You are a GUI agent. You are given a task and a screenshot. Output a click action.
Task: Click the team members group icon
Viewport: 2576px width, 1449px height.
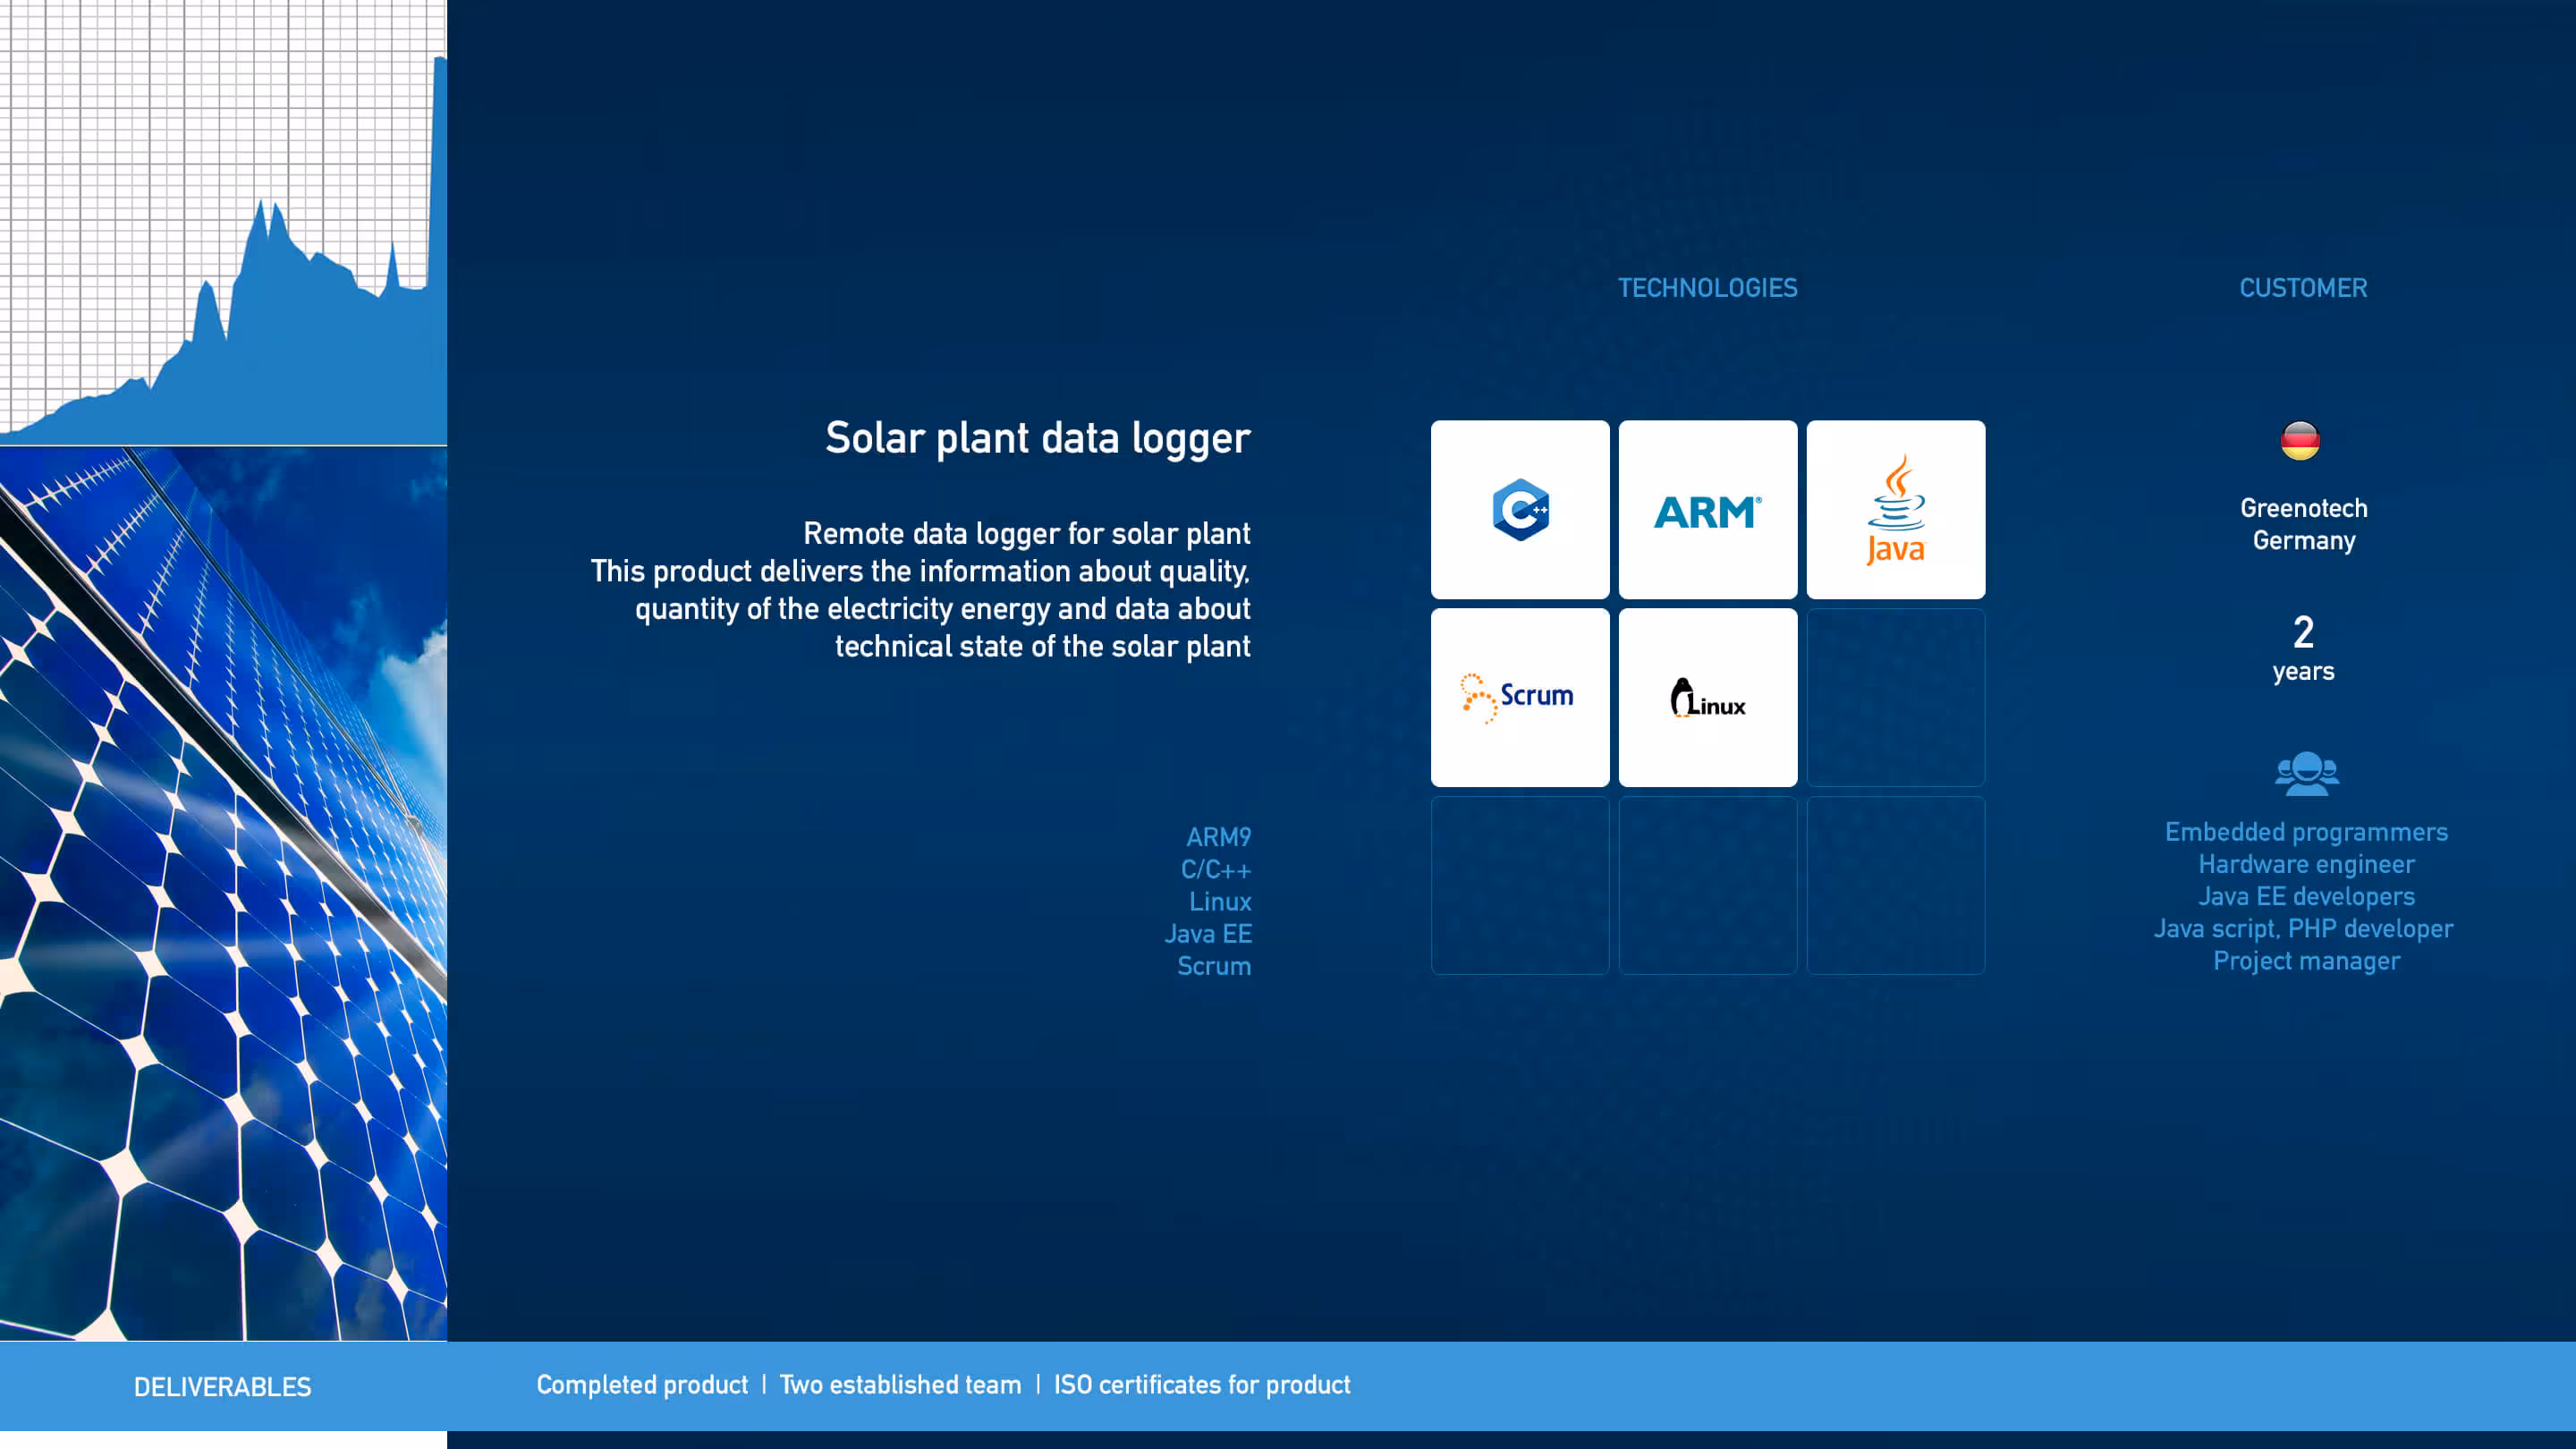(x=2306, y=773)
